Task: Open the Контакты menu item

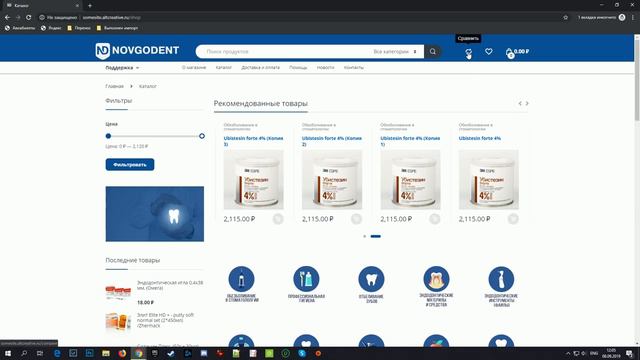Action: tap(353, 68)
